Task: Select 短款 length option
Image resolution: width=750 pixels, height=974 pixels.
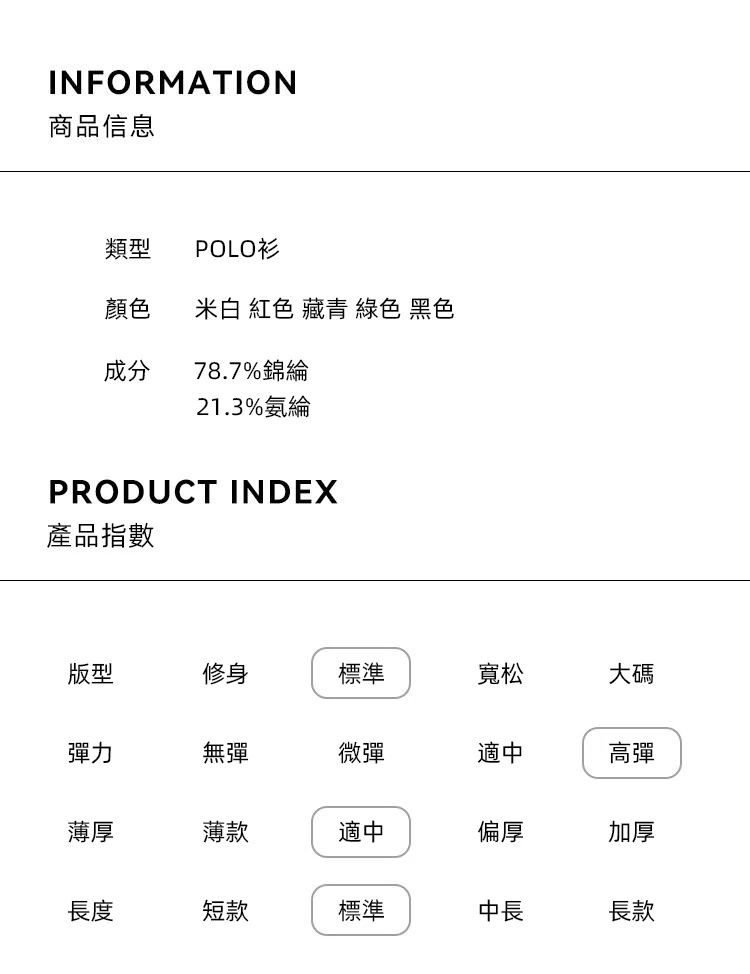Action: [225, 910]
